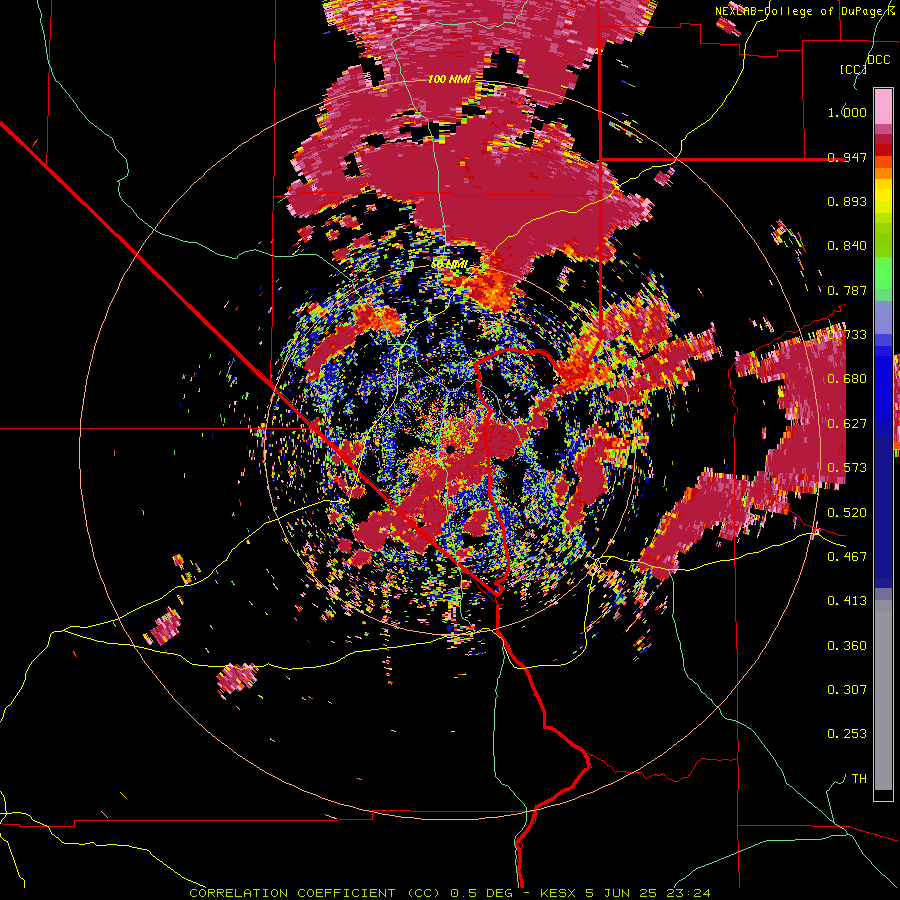Select the 0.307 color scale value
Viewport: 900px width, 900px height.
click(x=847, y=689)
